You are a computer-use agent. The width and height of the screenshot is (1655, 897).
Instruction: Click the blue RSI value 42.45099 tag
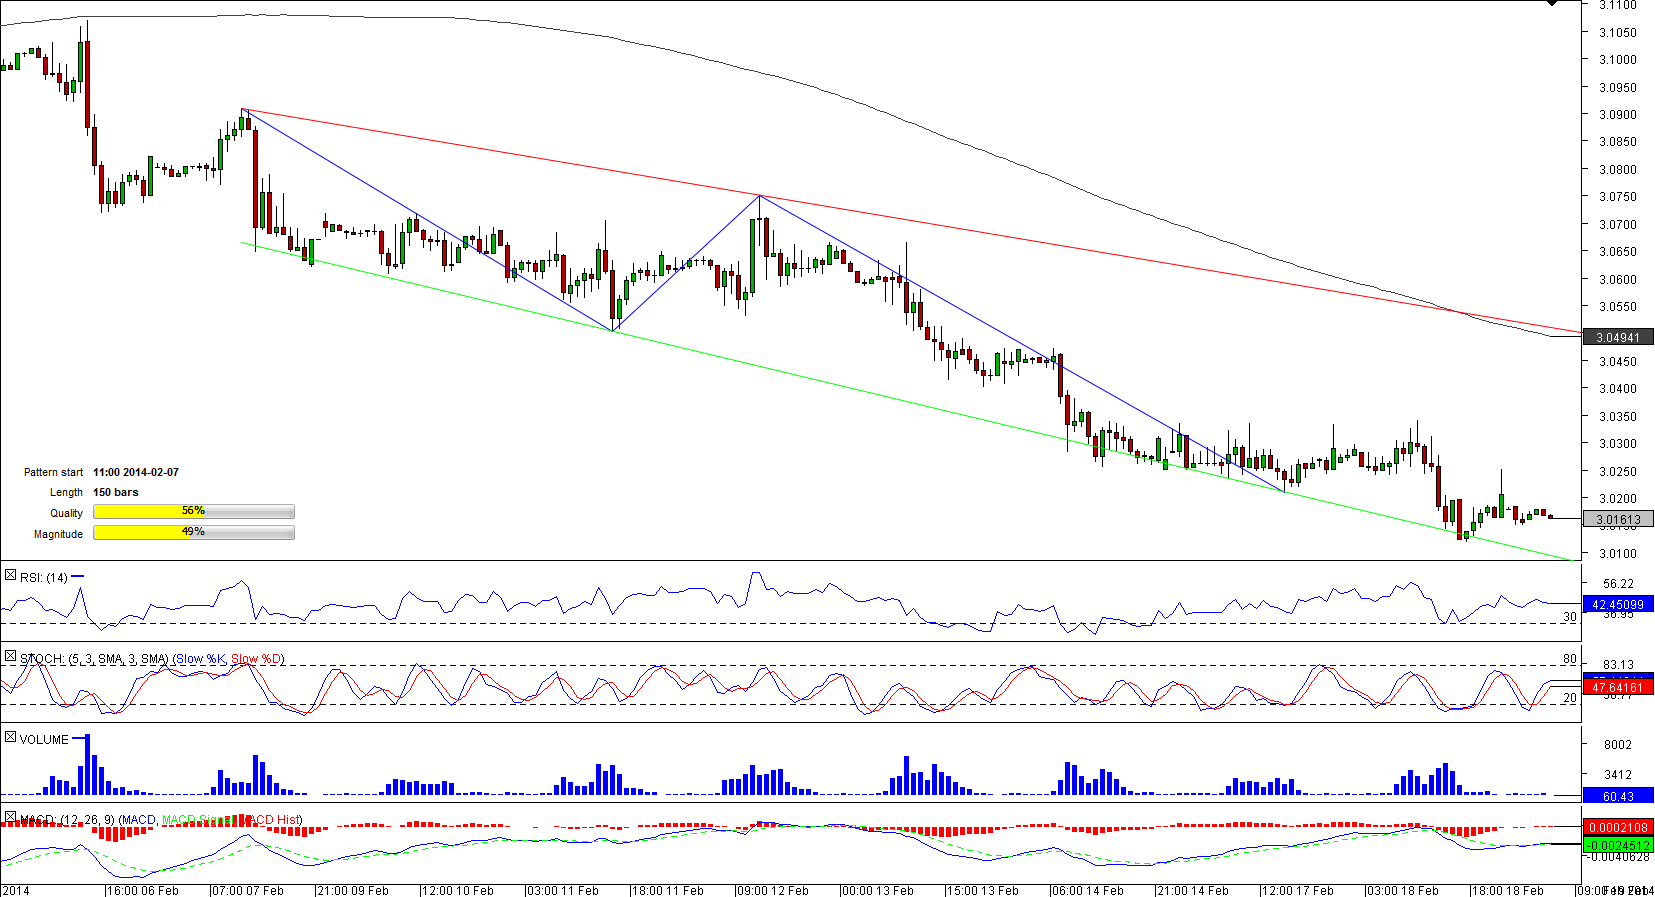(x=1617, y=605)
